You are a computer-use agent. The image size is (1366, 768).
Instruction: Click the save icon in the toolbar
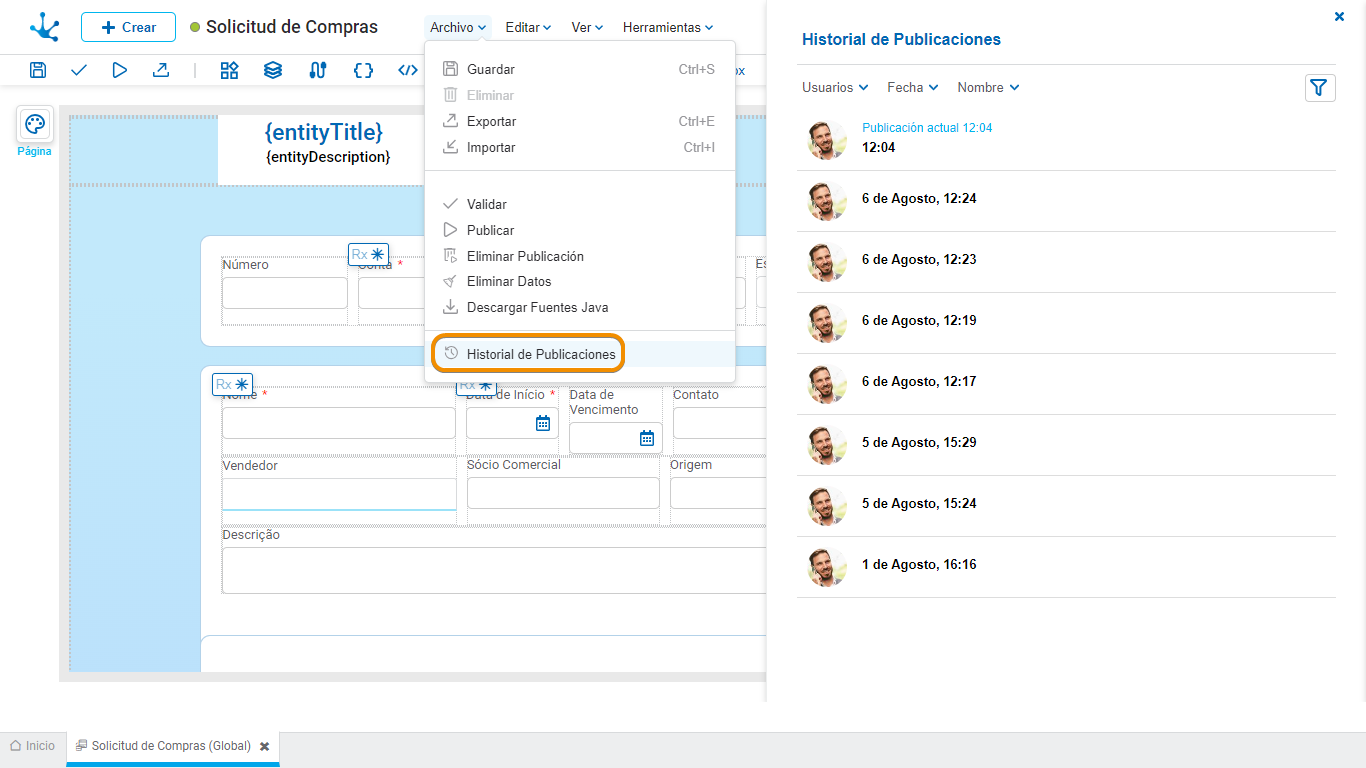pos(38,70)
